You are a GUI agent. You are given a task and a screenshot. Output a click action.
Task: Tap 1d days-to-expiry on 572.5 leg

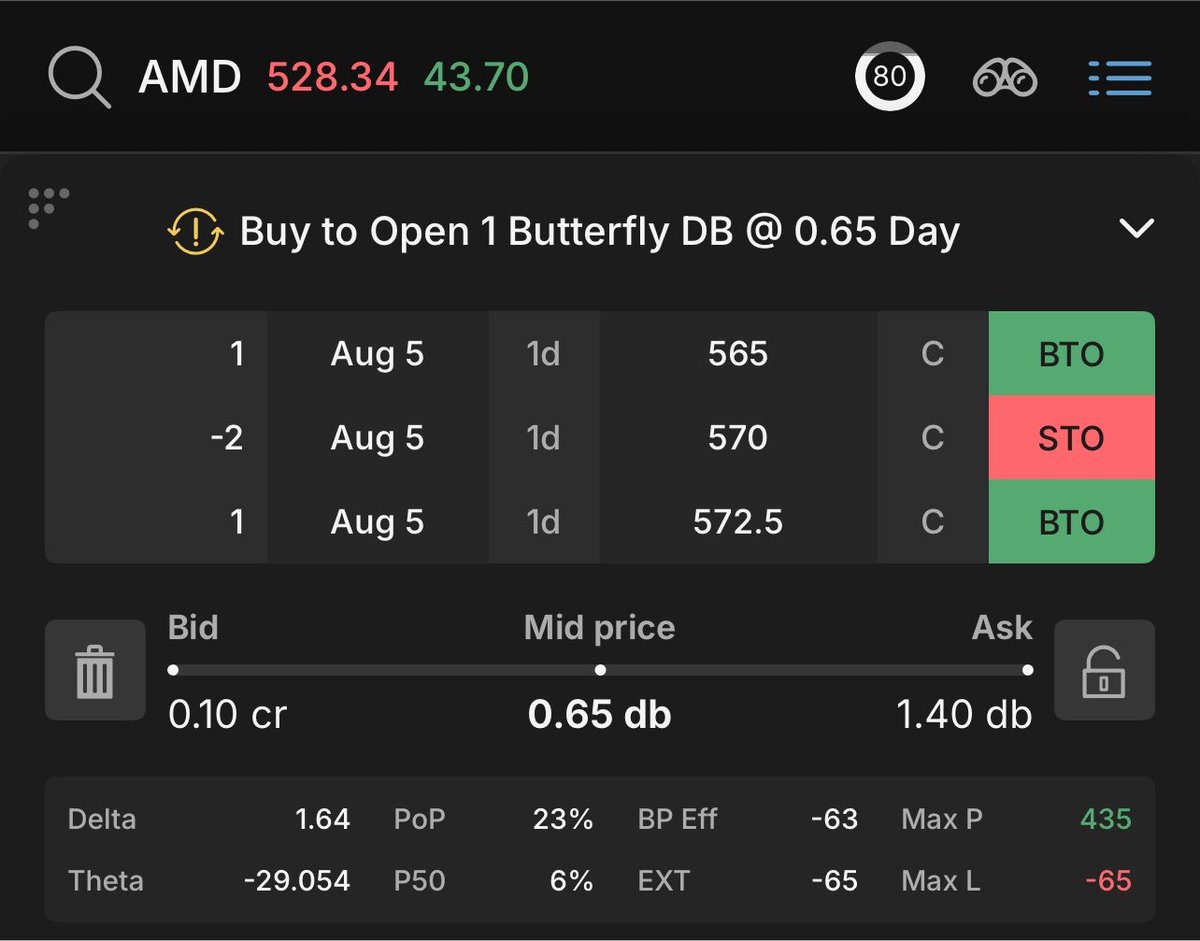[x=544, y=522]
